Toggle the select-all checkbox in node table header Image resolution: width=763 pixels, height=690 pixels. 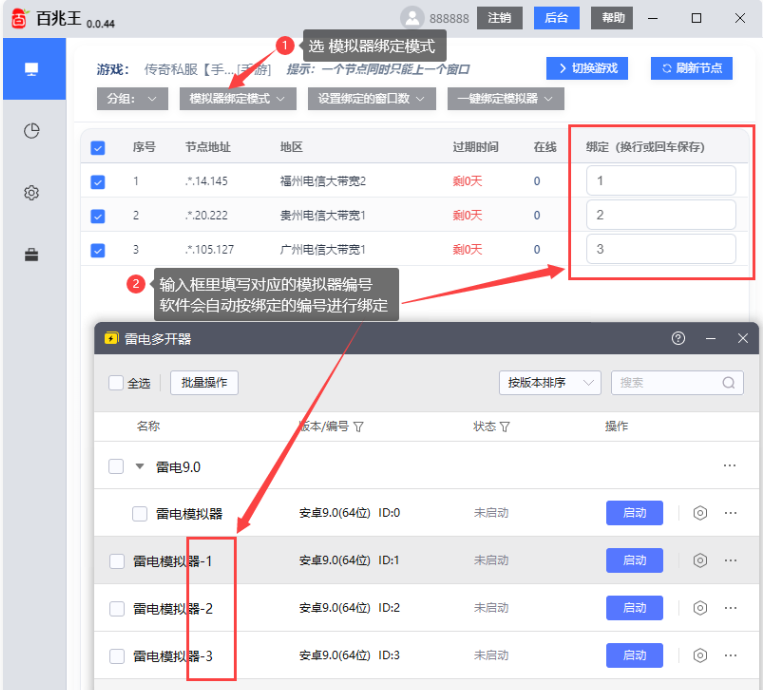pos(98,148)
